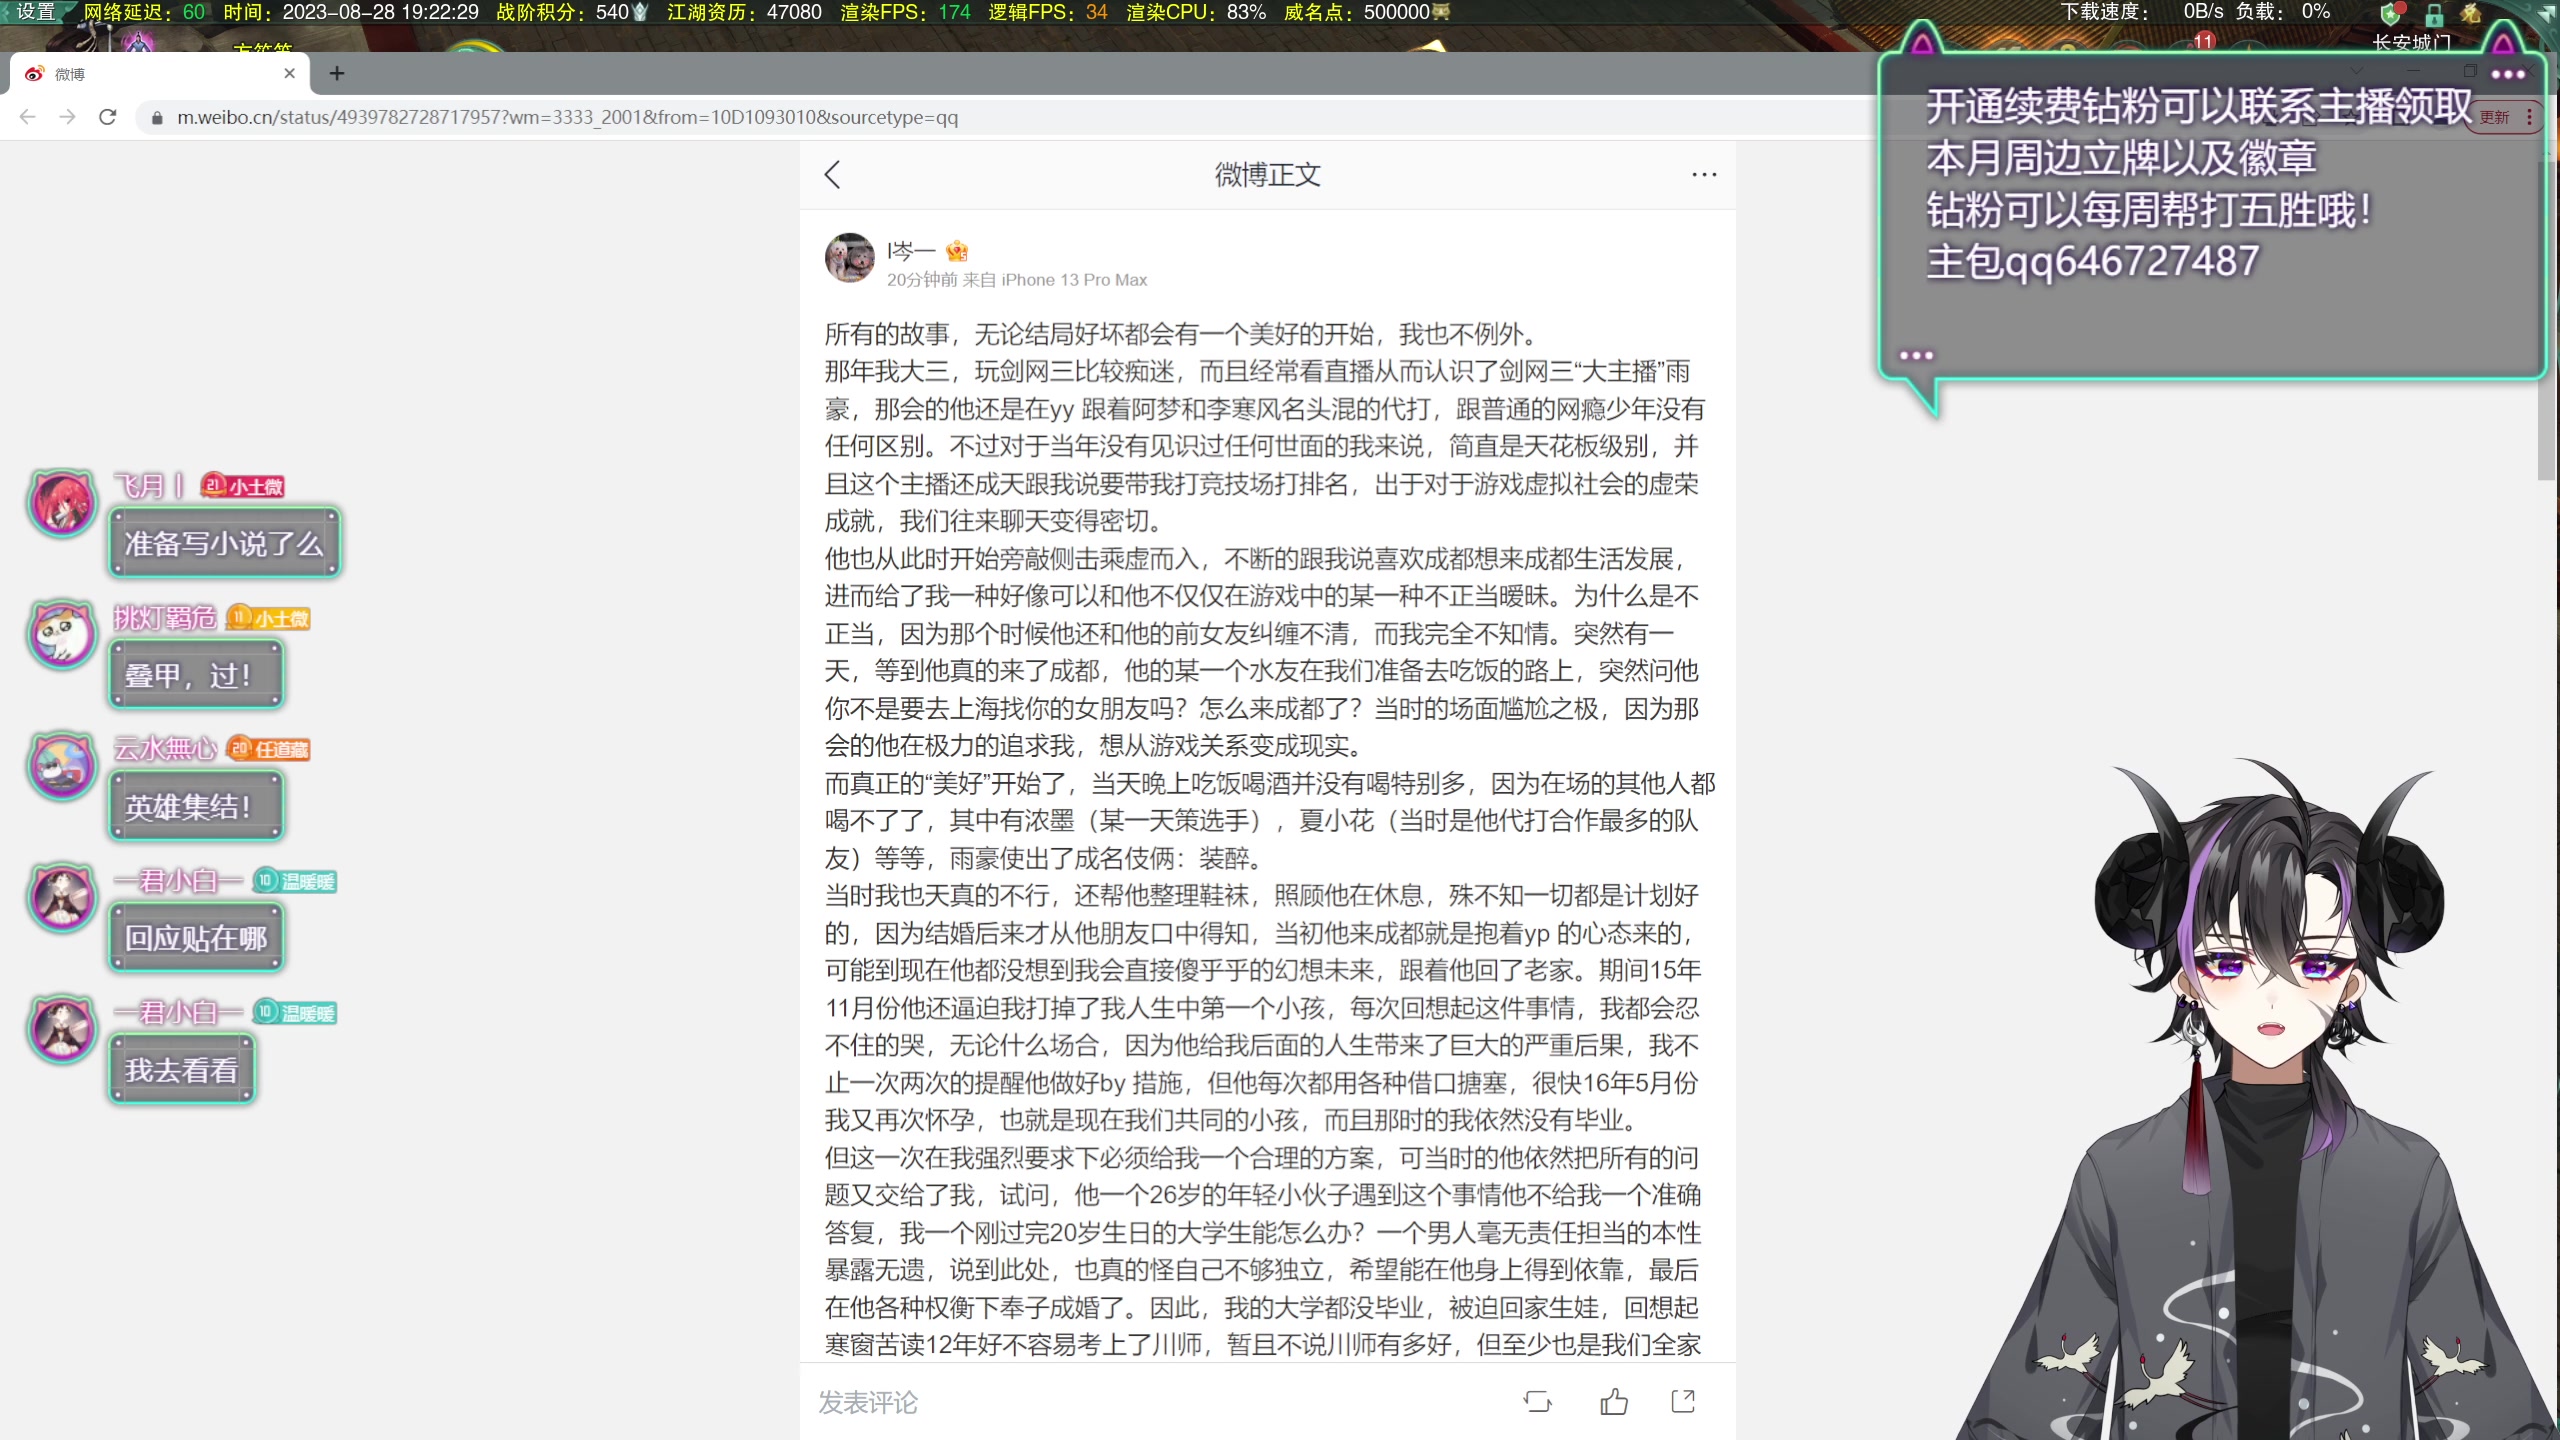Click the 温暖暖 badge above 回应贴在哪

point(295,881)
